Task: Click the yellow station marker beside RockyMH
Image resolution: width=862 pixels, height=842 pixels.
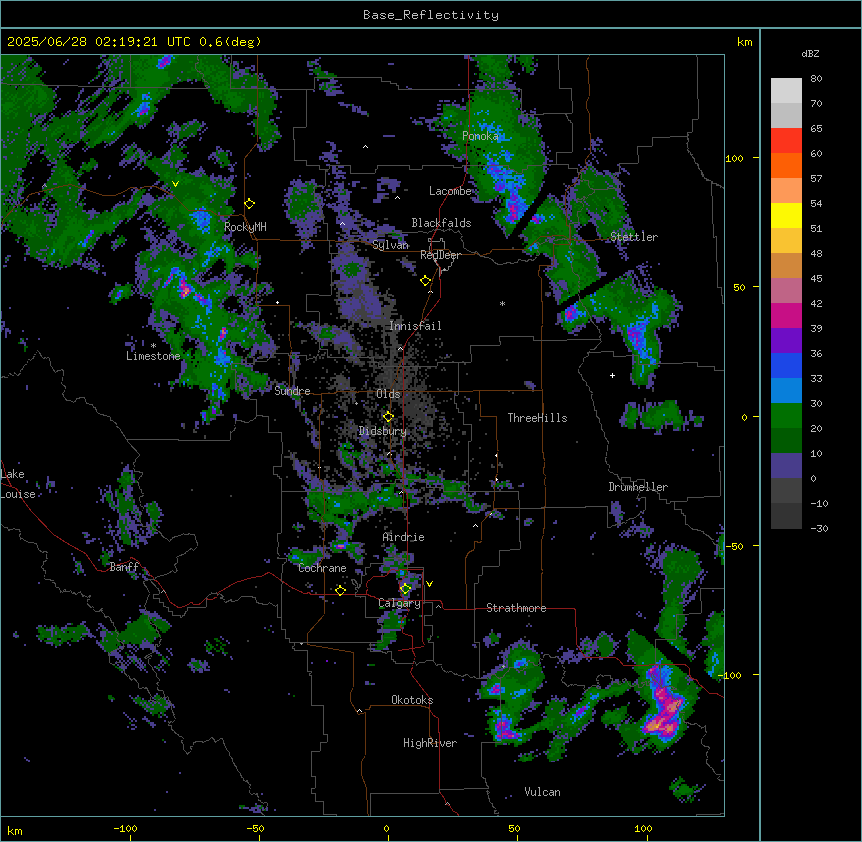Action: point(250,204)
